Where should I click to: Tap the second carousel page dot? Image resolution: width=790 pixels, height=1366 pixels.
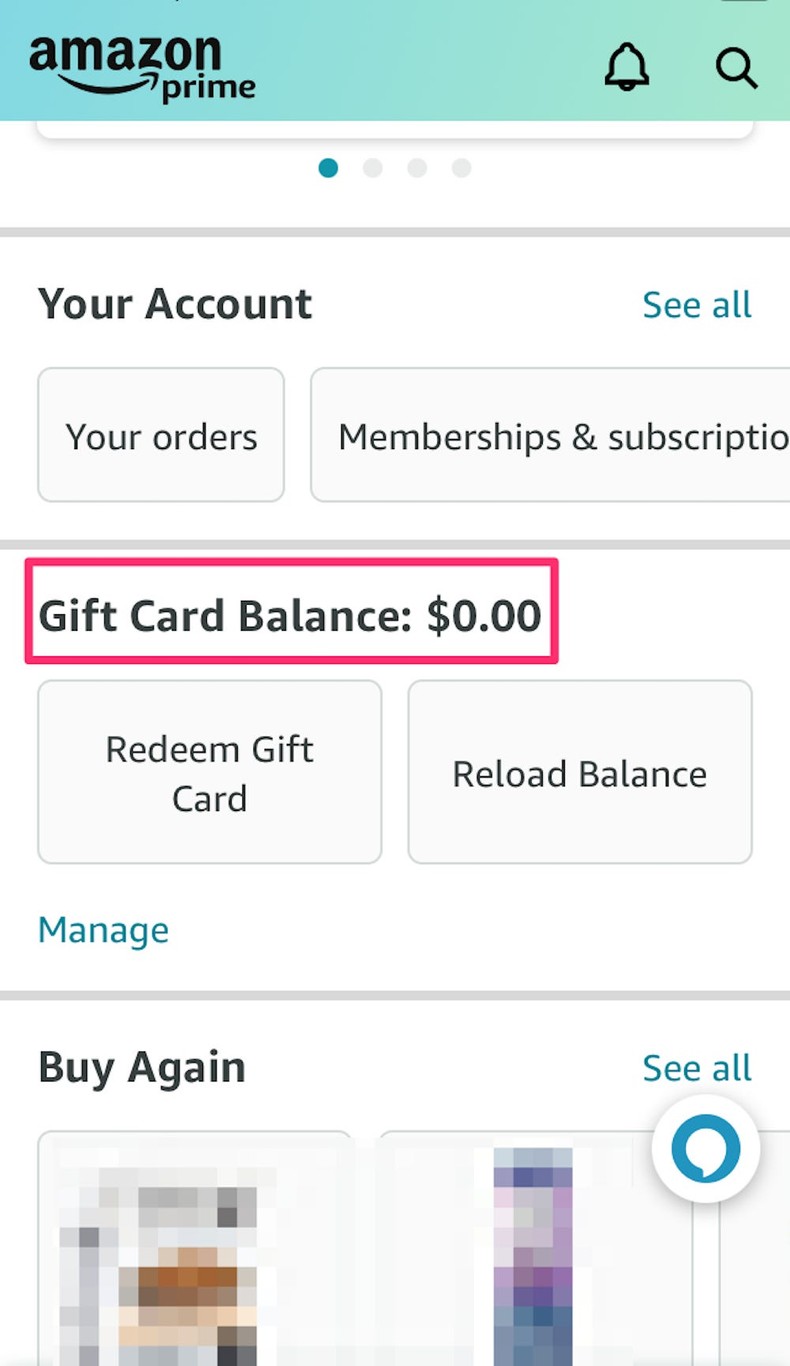[373, 168]
